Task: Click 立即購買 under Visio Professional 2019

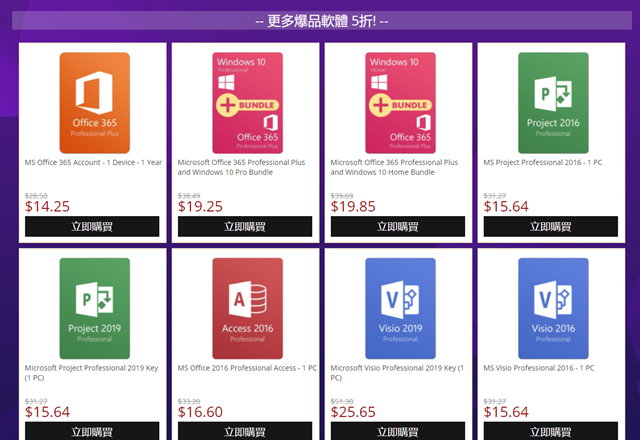Action: click(398, 431)
